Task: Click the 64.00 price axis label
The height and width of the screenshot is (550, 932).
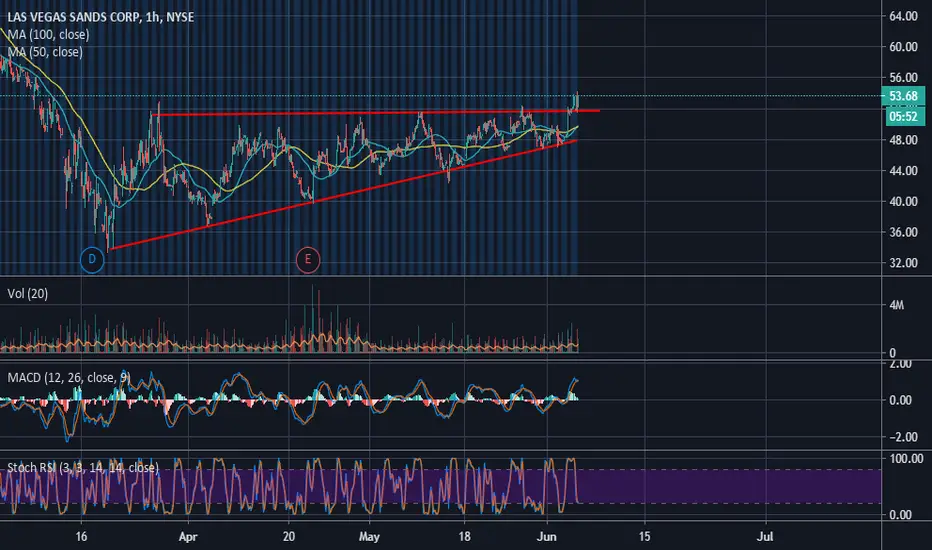Action: 903,16
